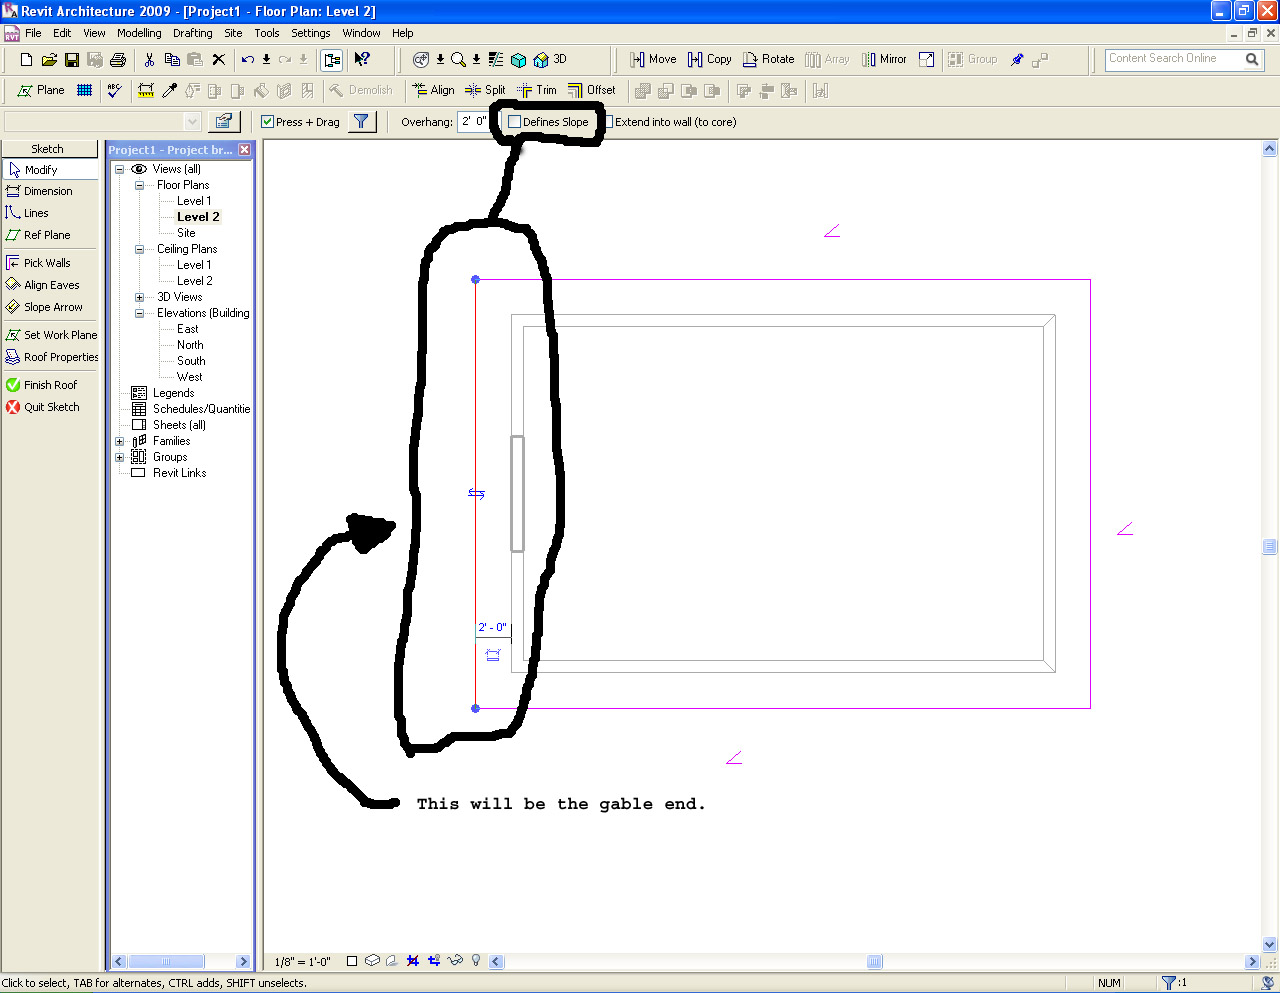
Task: Collapse the Ceiling Plans node
Action: point(140,249)
